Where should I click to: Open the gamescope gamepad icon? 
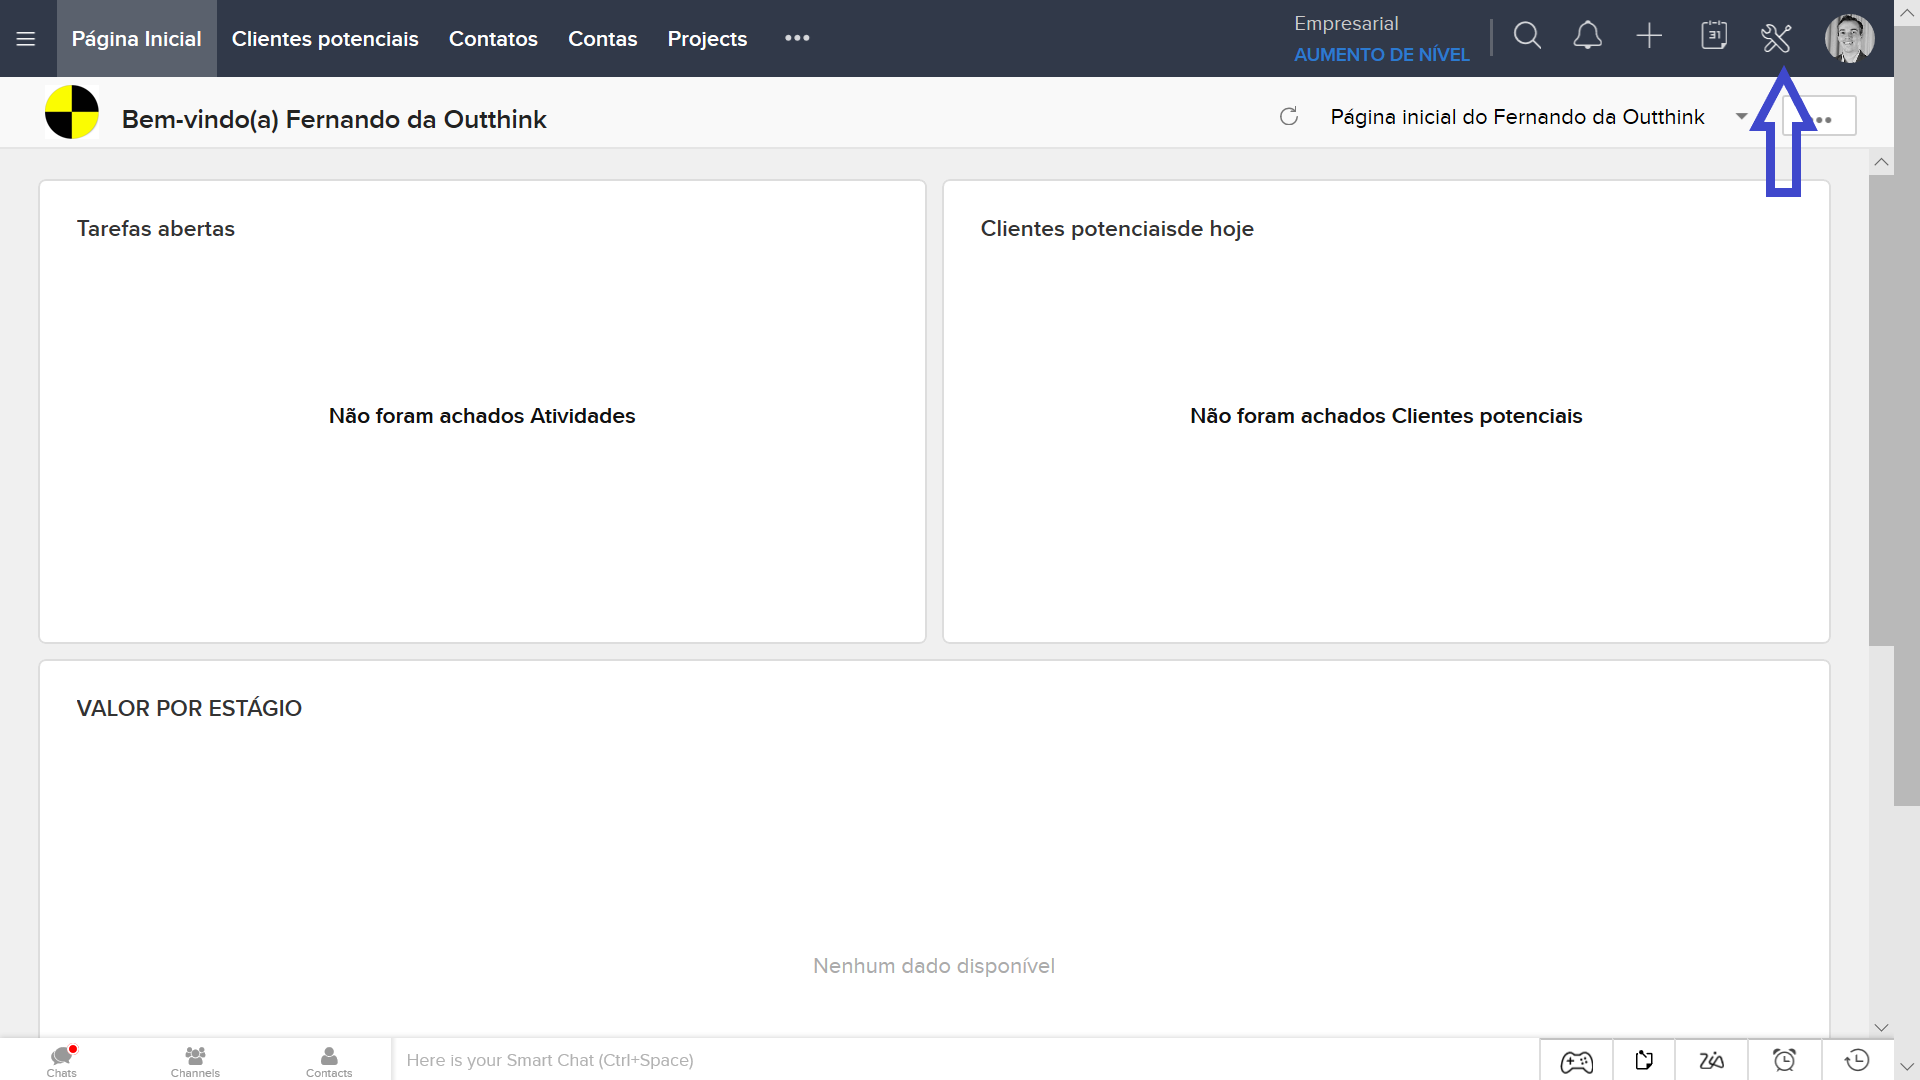[1577, 1060]
